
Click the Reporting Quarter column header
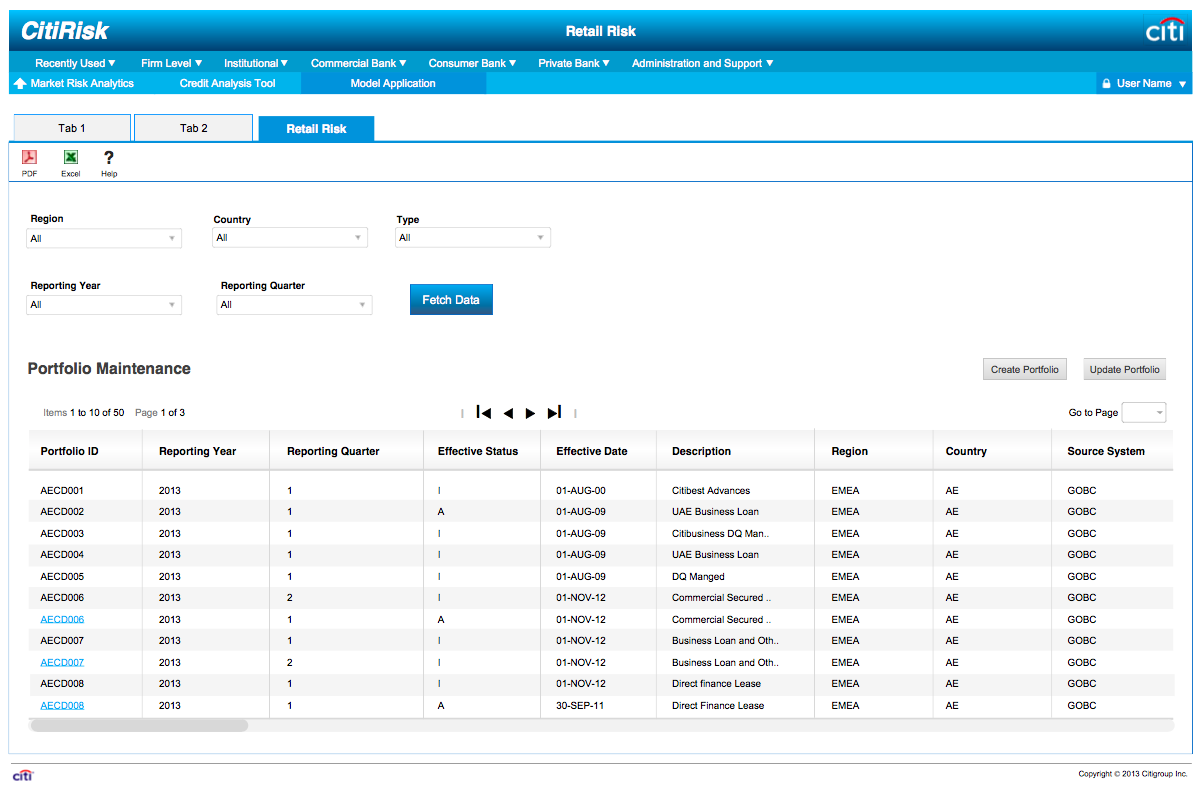(x=347, y=452)
